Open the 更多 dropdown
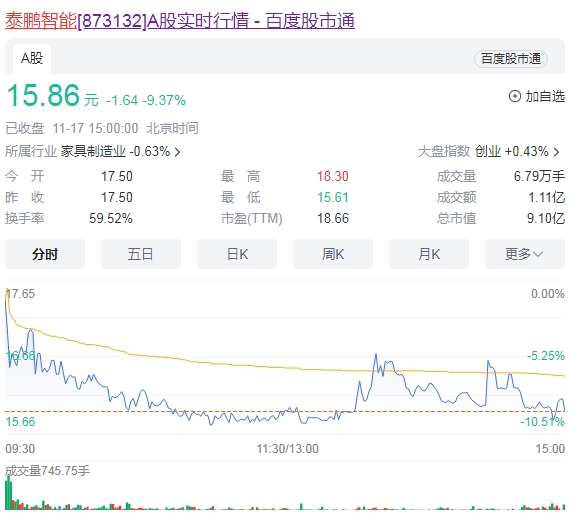The width and height of the screenshot is (588, 520). [525, 254]
